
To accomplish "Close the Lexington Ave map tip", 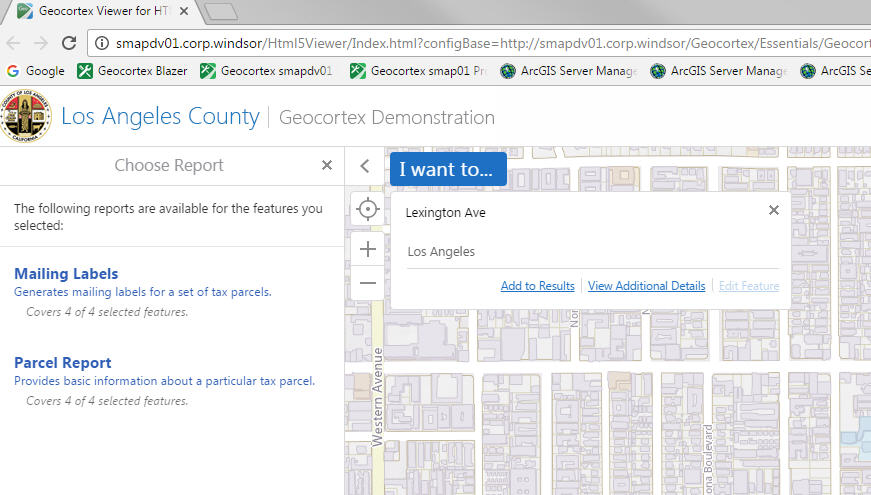I will pyautogui.click(x=774, y=210).
